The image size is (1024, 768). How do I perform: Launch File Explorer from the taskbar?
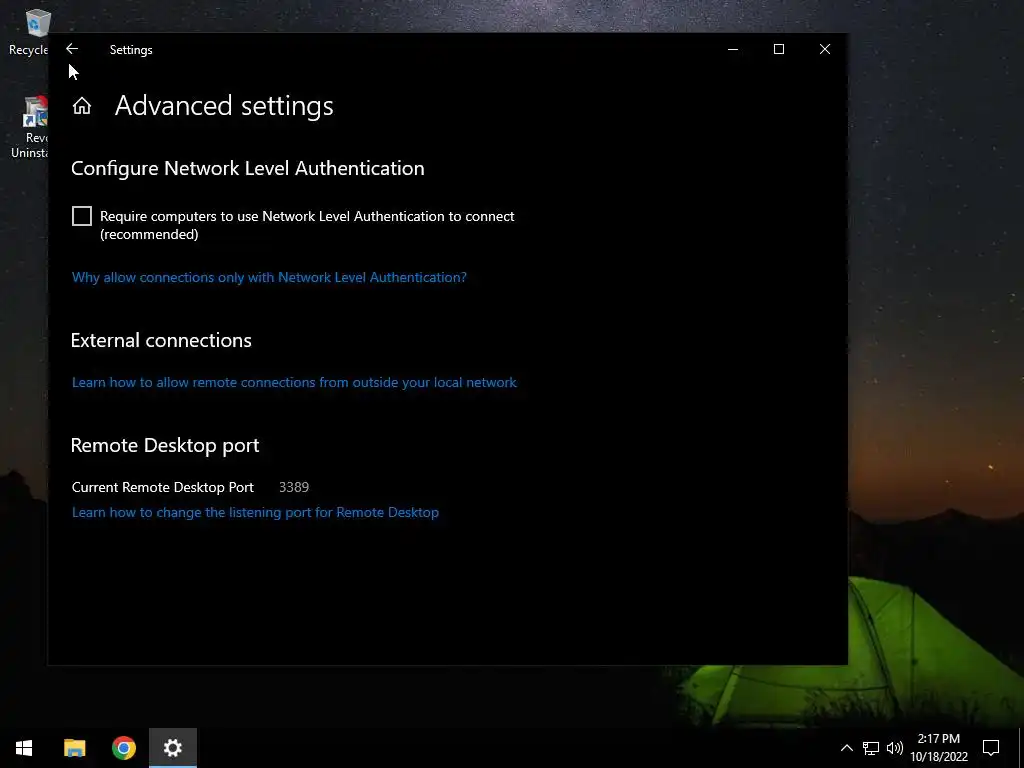(x=74, y=748)
